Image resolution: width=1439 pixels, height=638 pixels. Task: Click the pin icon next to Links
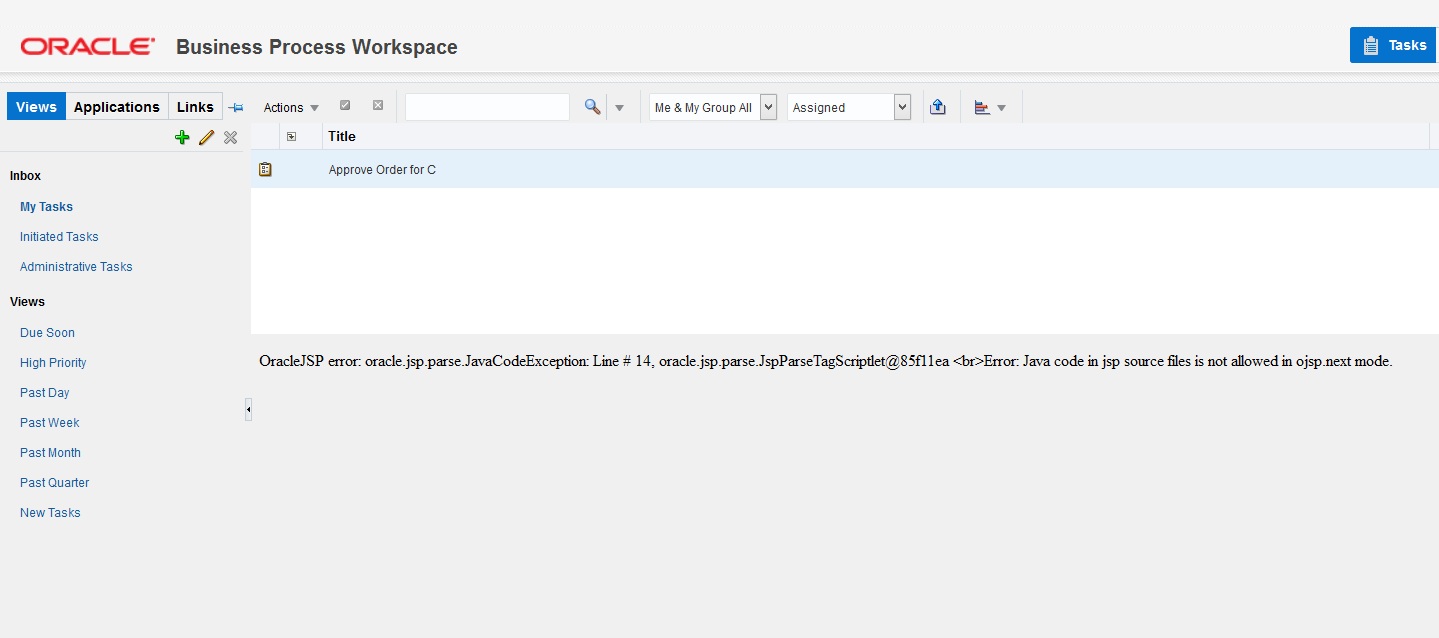(x=236, y=107)
